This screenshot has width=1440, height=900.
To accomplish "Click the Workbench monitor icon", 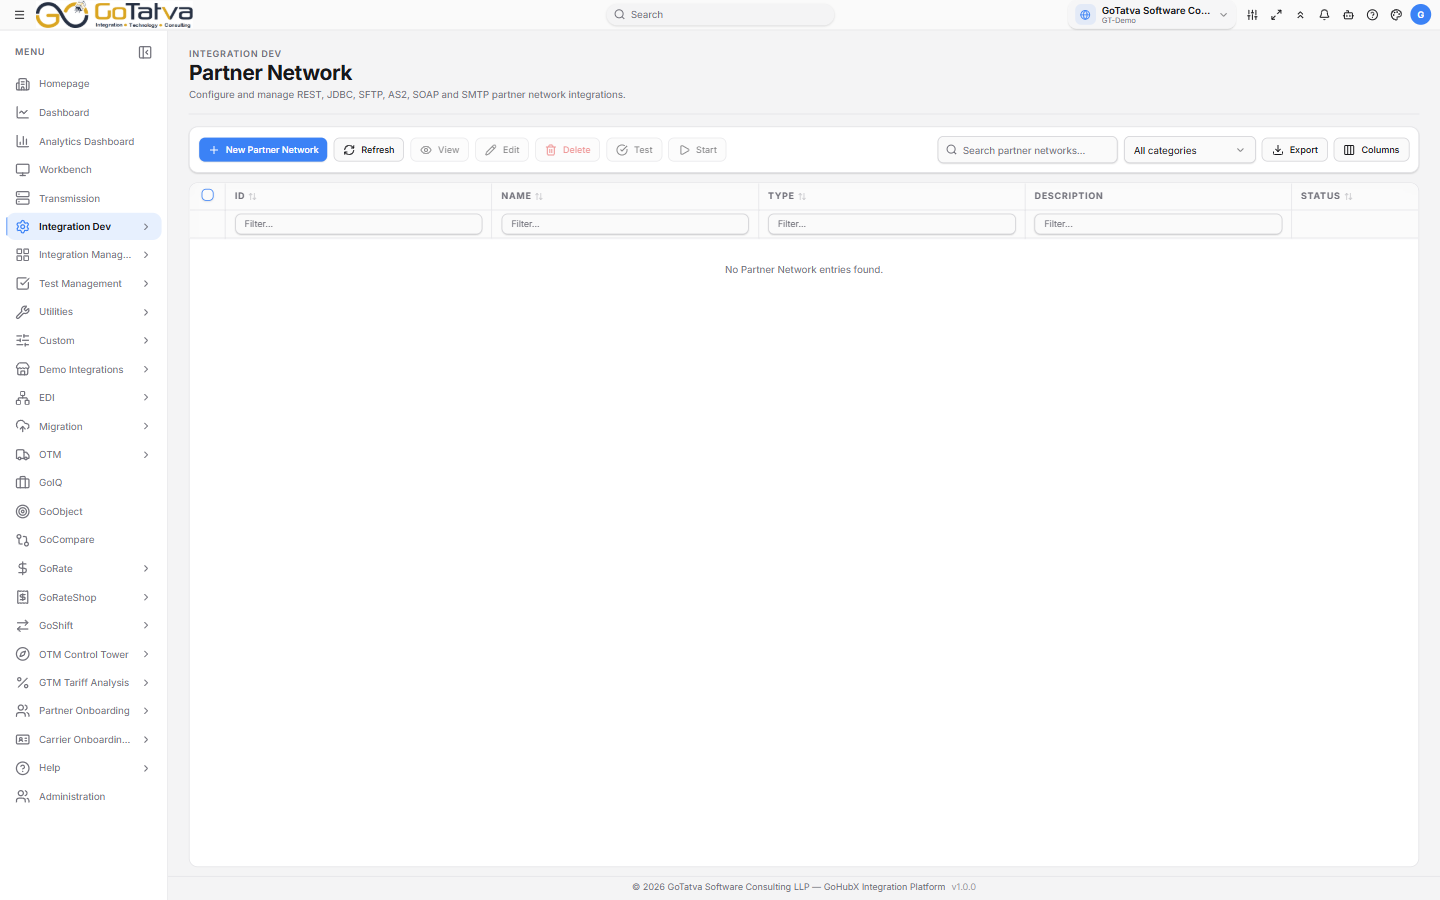I will click(23, 170).
